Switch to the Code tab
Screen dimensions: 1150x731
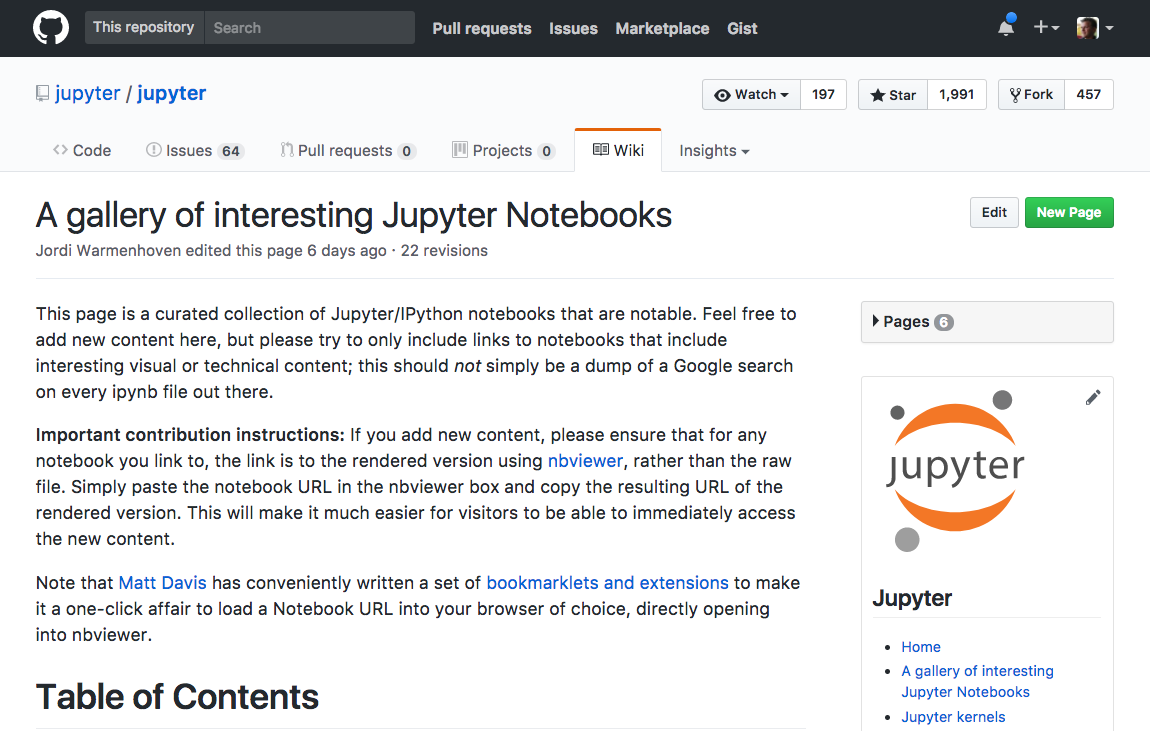(x=82, y=150)
